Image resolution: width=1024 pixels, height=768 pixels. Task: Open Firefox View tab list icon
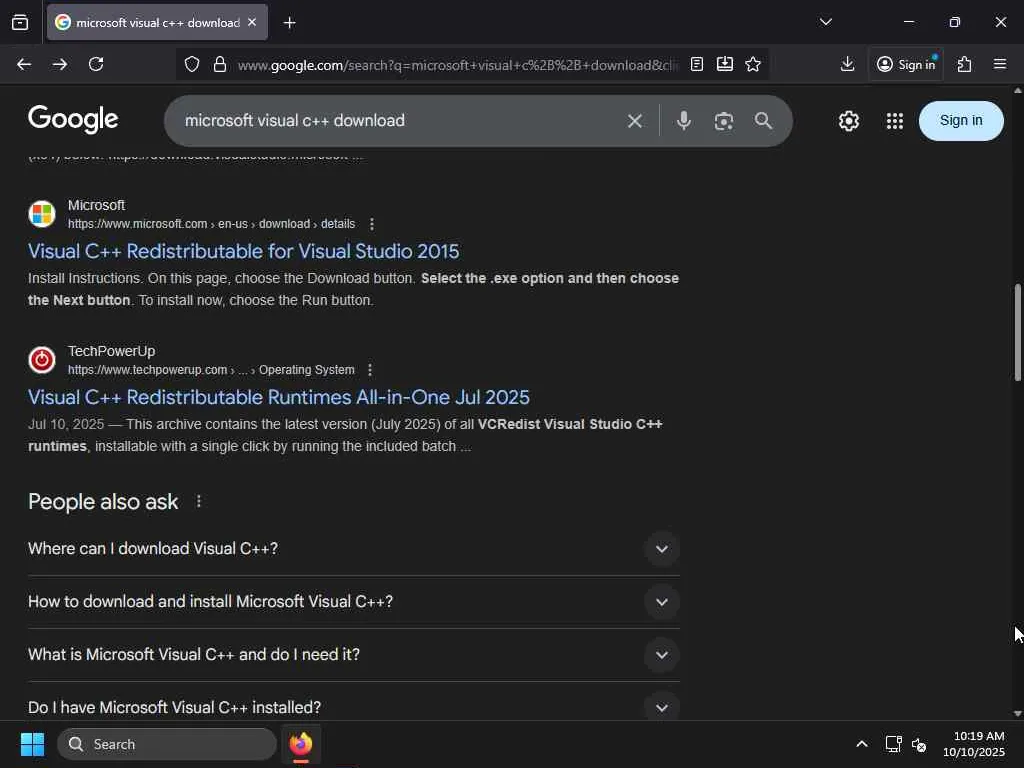20,23
